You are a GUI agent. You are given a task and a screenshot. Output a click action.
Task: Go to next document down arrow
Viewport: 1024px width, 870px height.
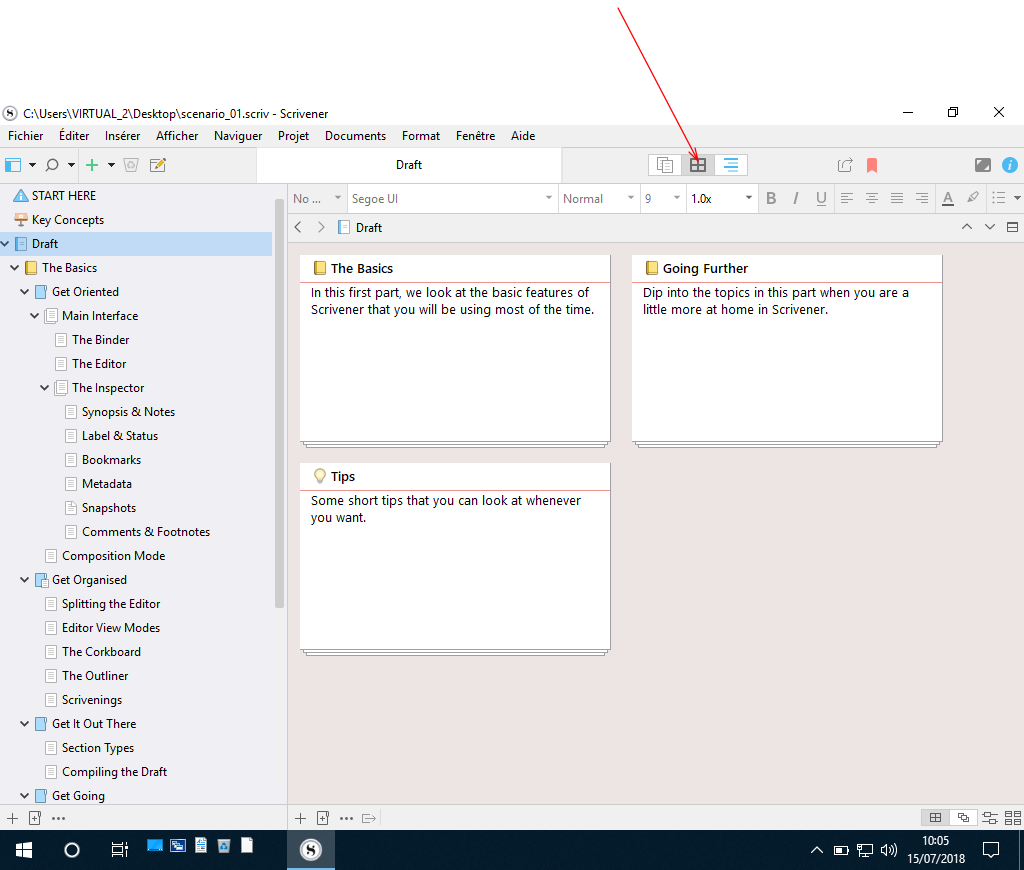coord(990,227)
